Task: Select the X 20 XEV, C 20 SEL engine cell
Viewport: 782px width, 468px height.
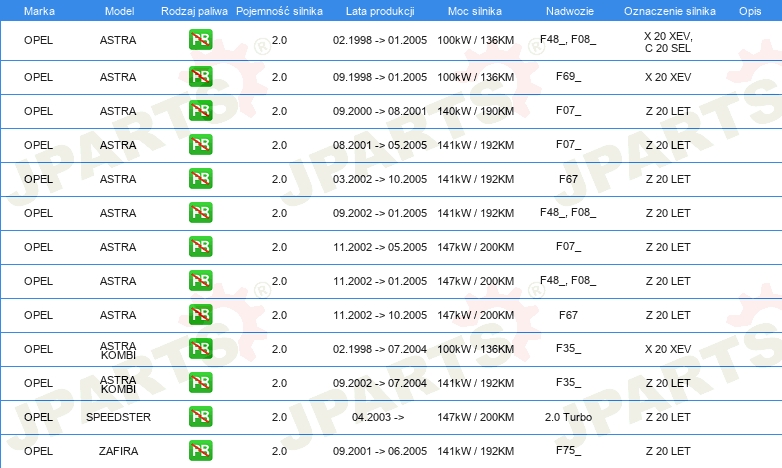Action: 668,42
